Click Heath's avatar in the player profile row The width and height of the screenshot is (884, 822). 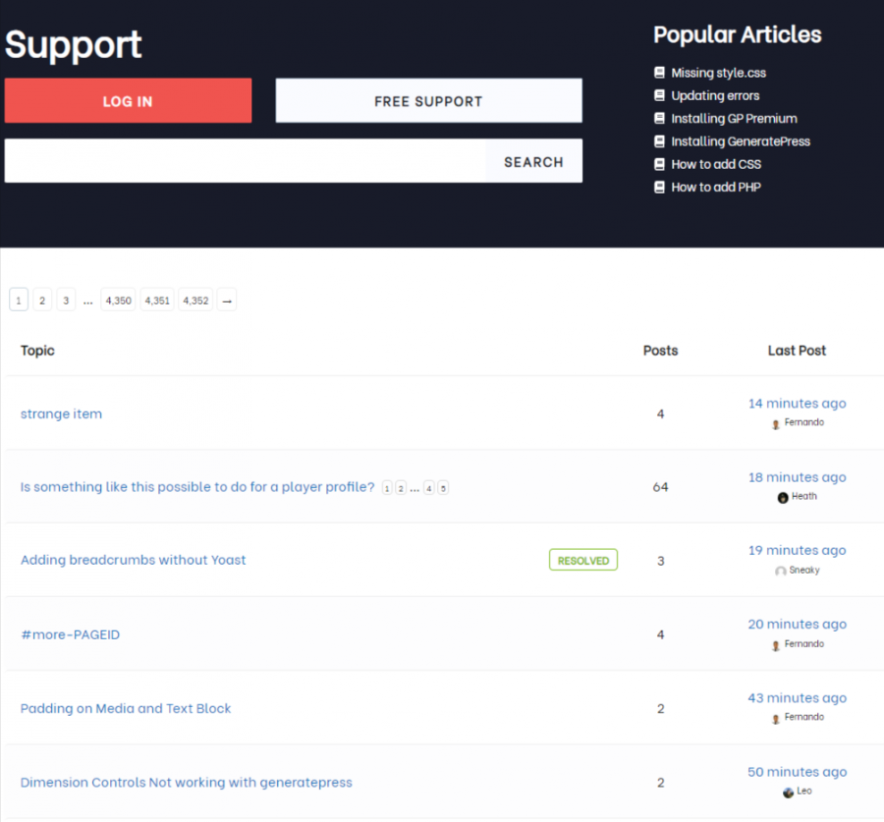[x=782, y=496]
